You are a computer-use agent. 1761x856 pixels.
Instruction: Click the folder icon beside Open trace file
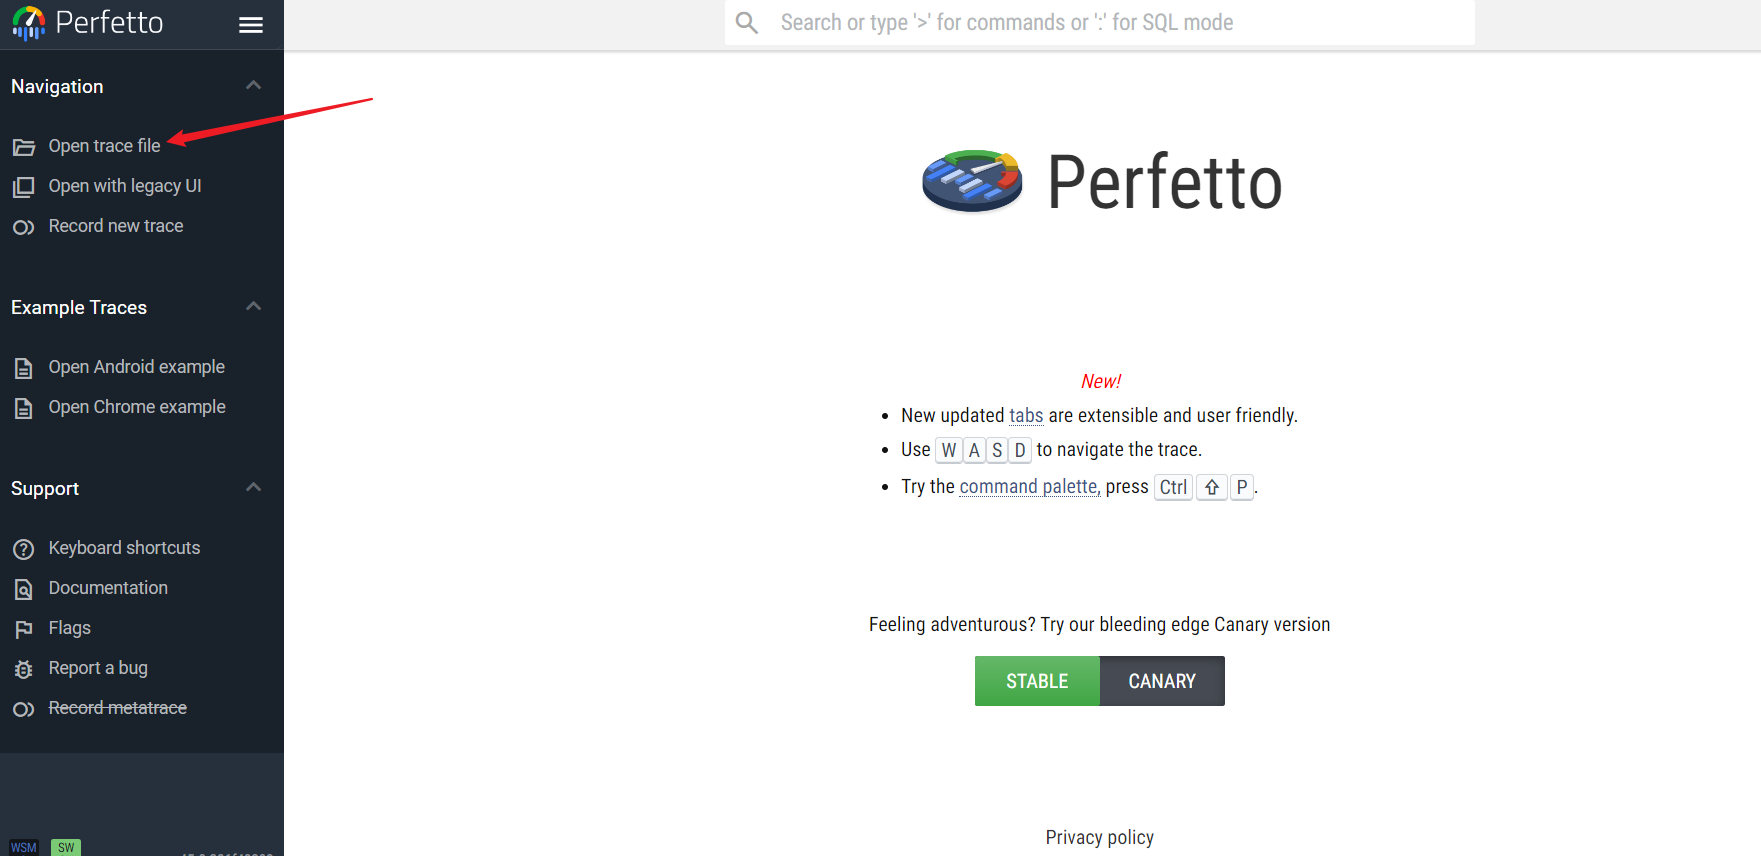(24, 147)
